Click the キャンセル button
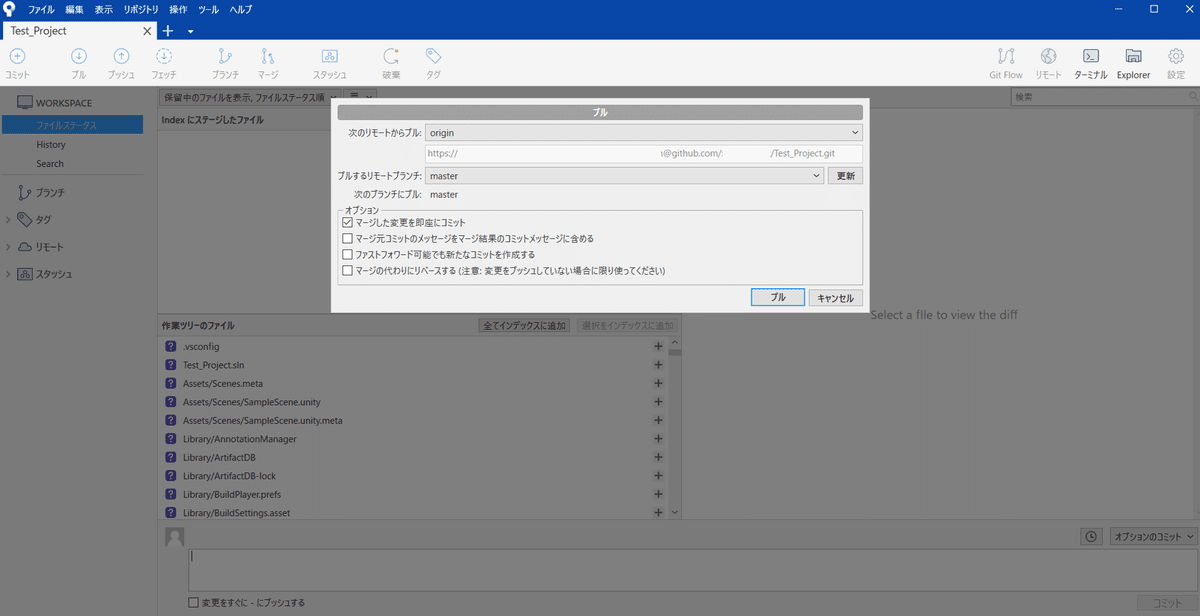Screen dimensions: 1200x616 [835, 297]
